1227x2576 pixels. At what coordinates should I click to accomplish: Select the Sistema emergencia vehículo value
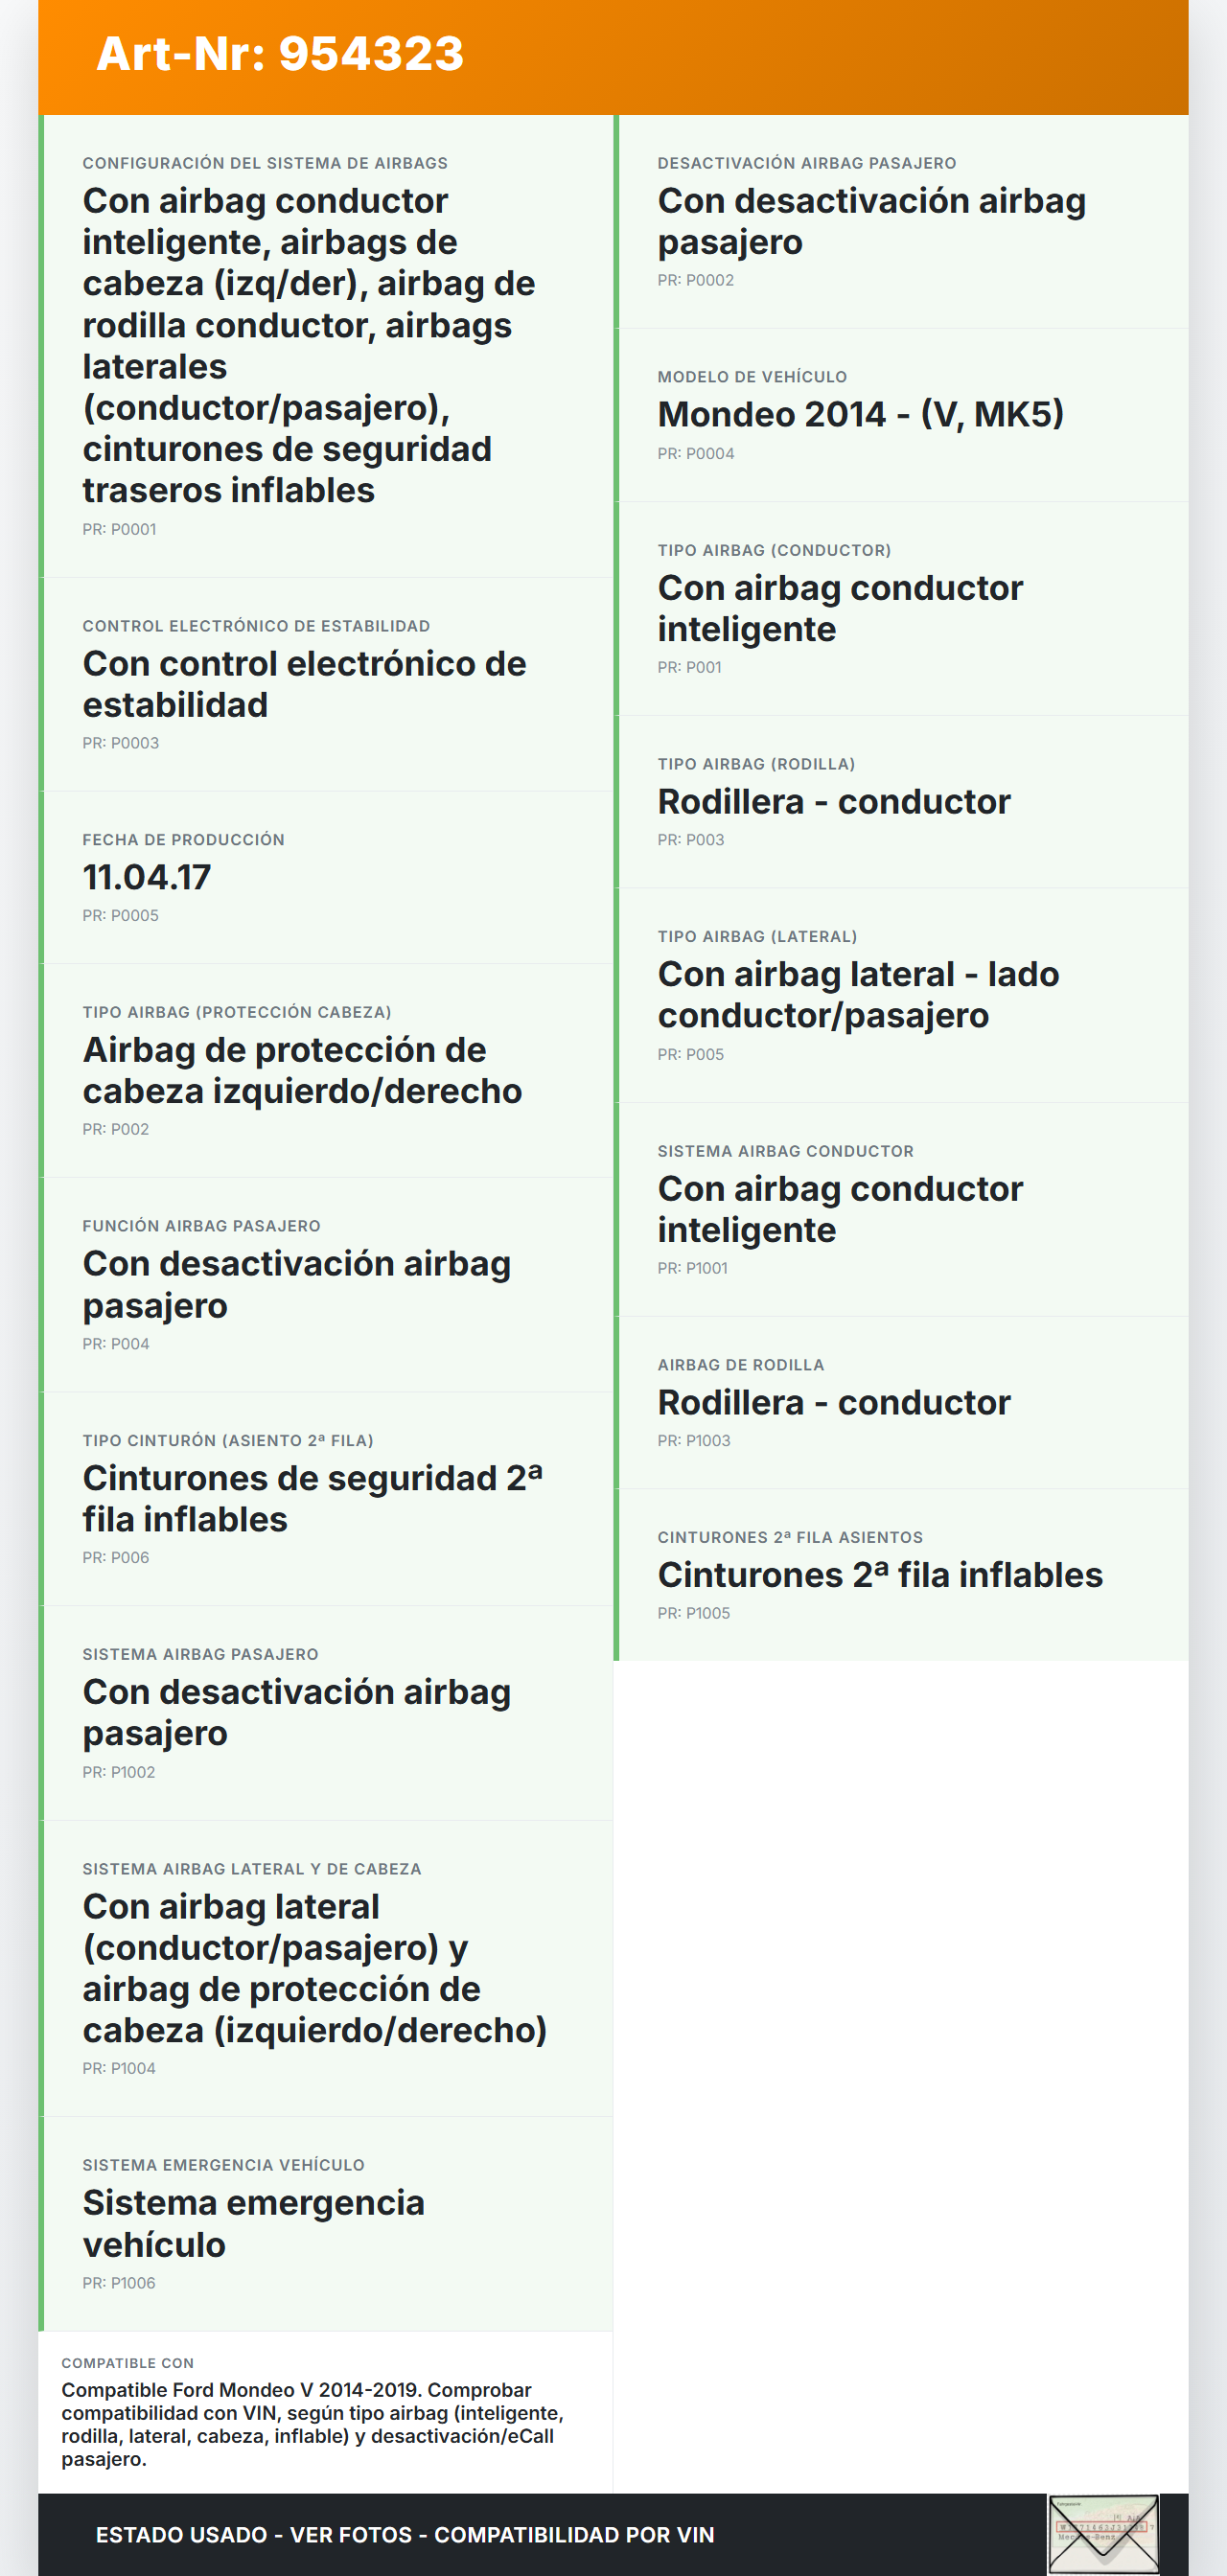pos(253,2223)
